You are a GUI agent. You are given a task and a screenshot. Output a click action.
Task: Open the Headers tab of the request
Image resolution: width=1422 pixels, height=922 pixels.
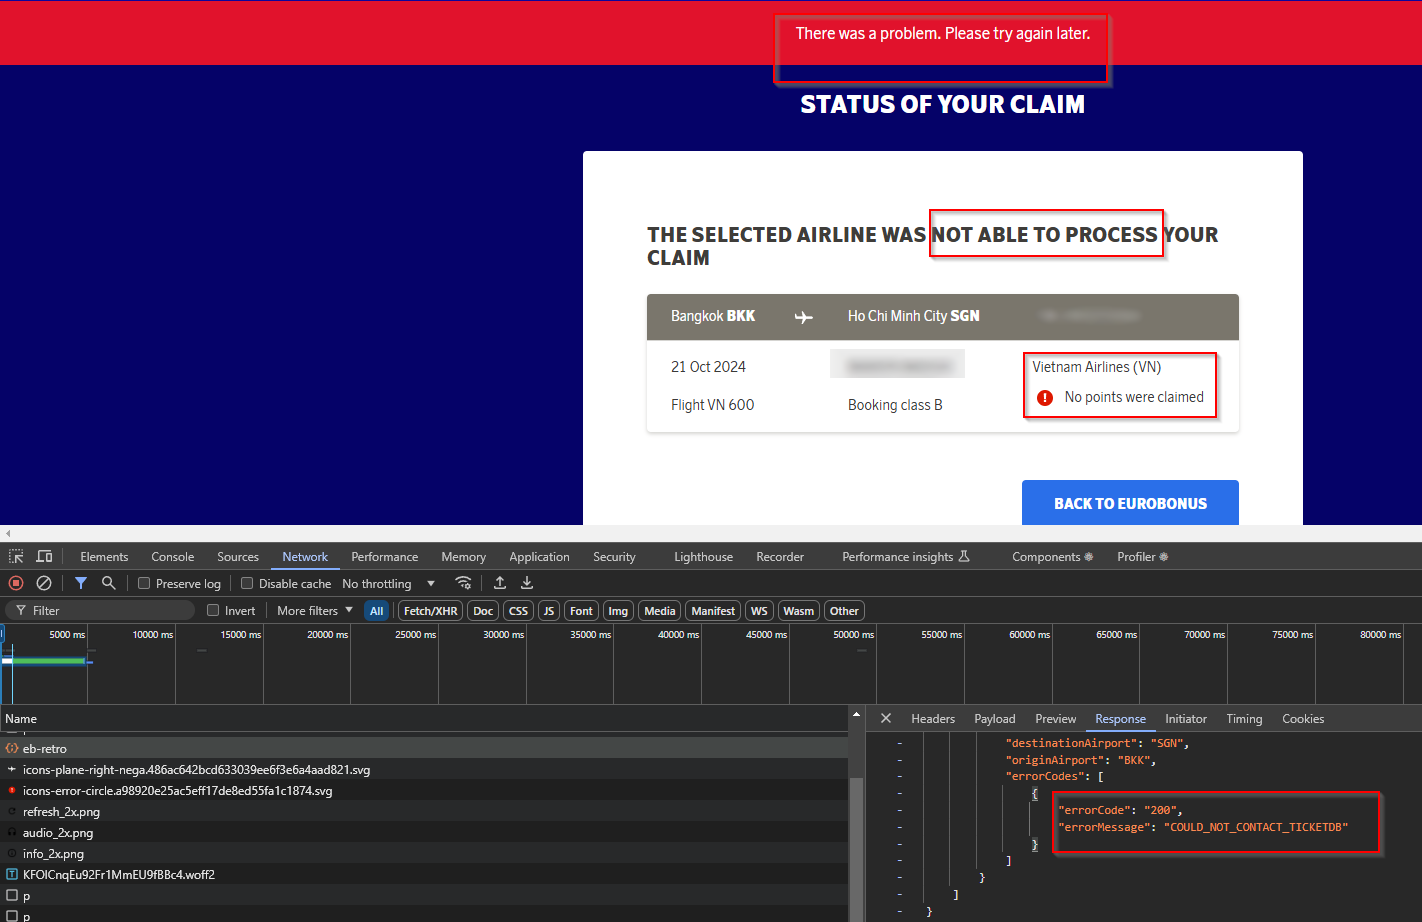[x=932, y=719]
